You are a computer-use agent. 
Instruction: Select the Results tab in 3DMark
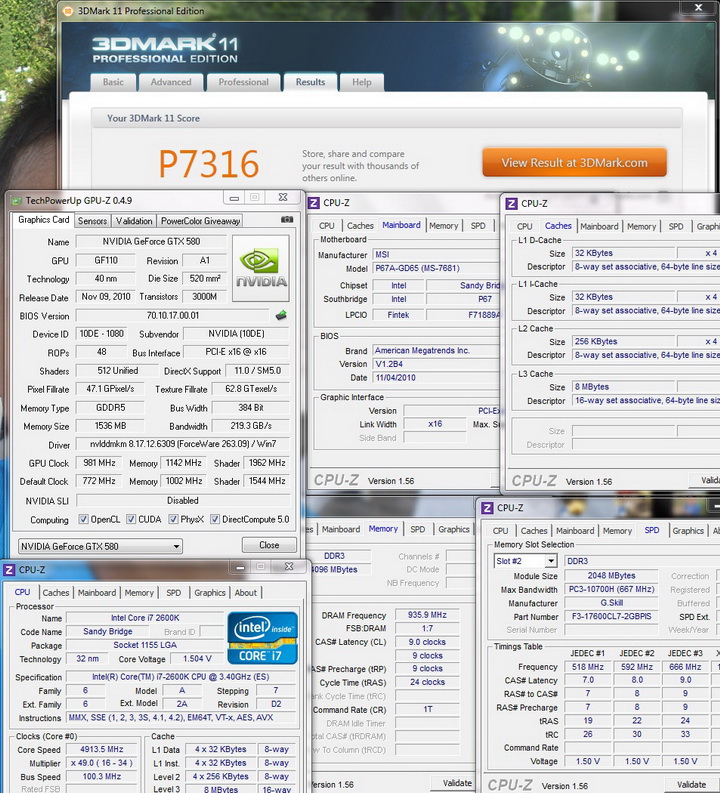(310, 82)
